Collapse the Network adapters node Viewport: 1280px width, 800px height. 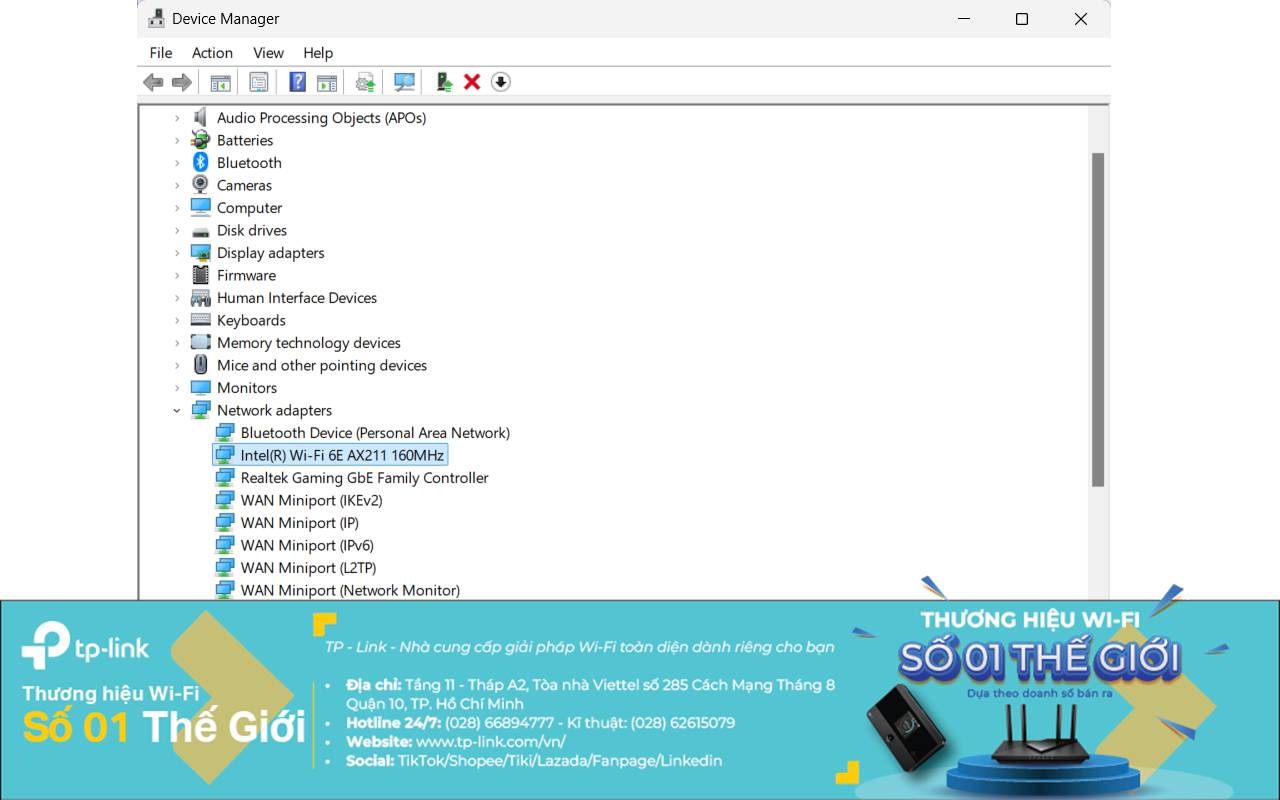click(x=177, y=410)
